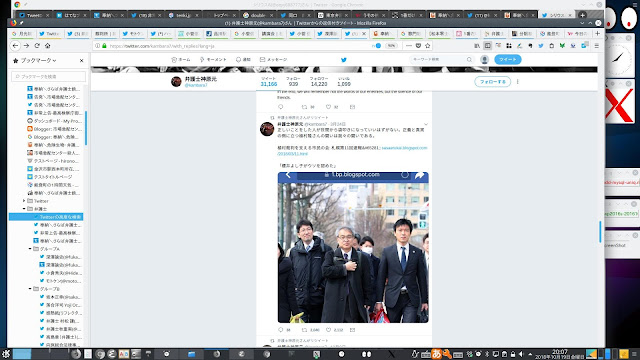Click the Twitter bird logo in header
This screenshot has height=360, width=640.
click(344, 60)
